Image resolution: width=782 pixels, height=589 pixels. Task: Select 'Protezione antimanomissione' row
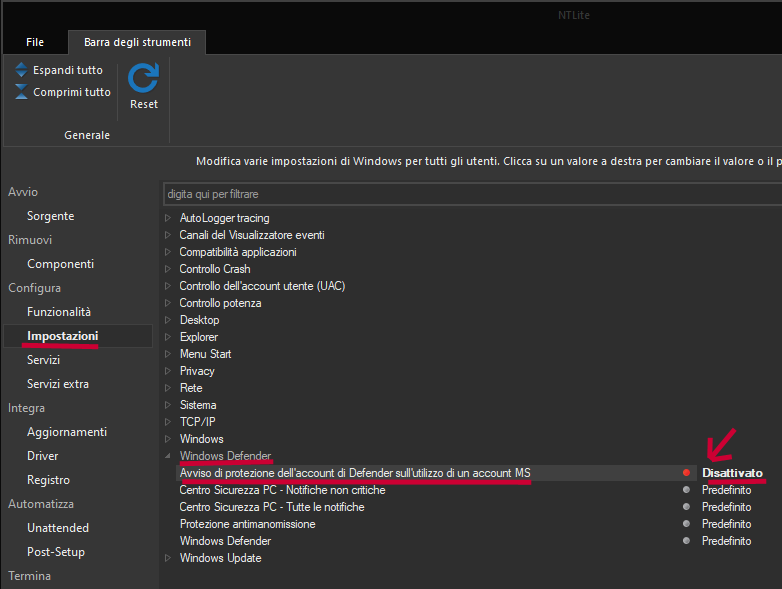tap(247, 524)
